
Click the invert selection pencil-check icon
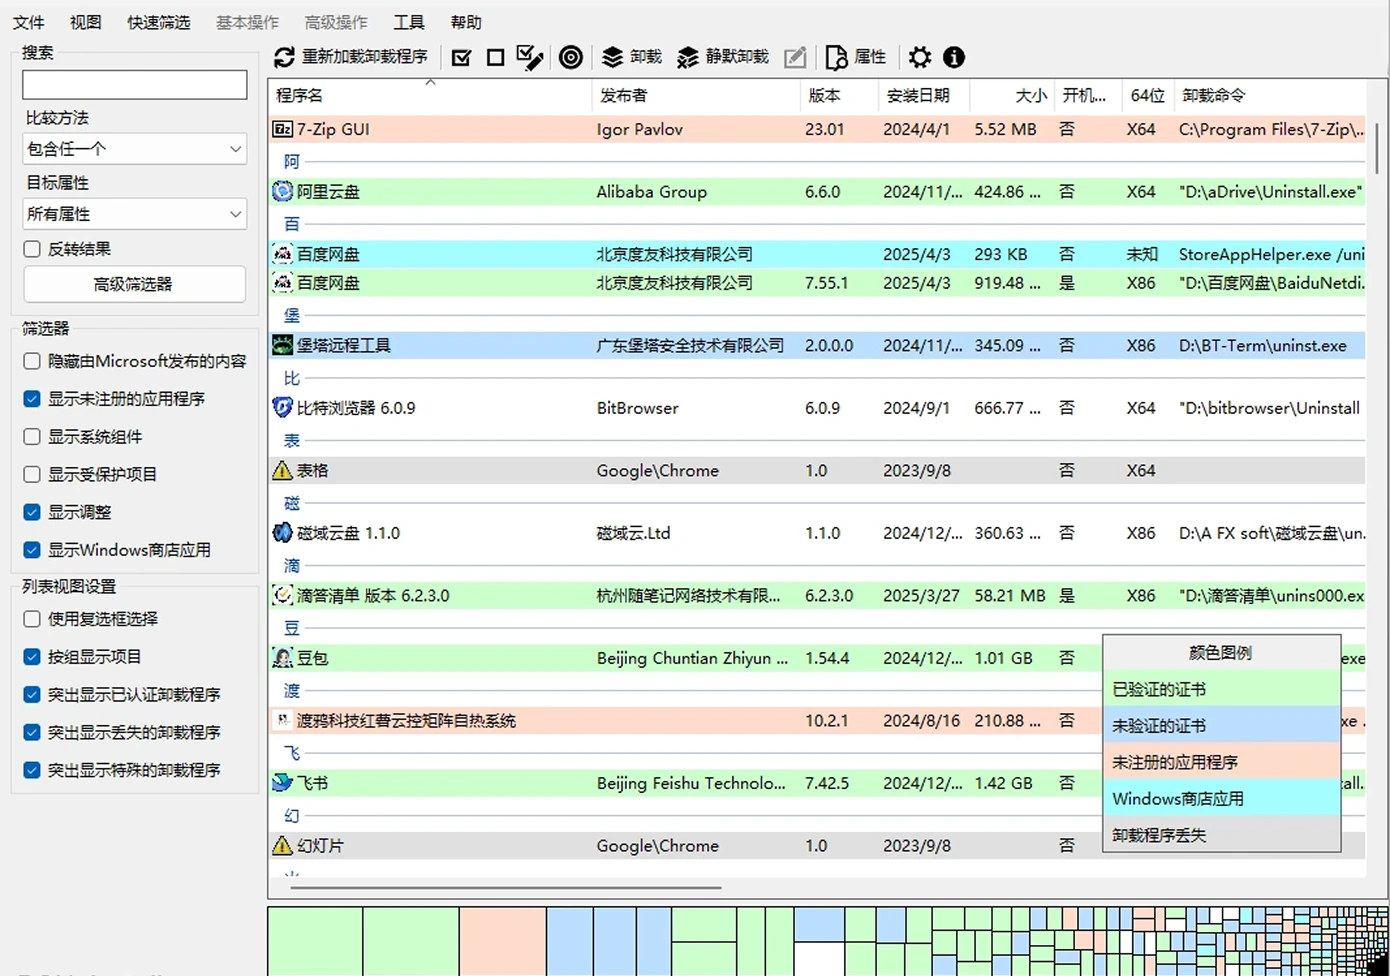click(530, 58)
